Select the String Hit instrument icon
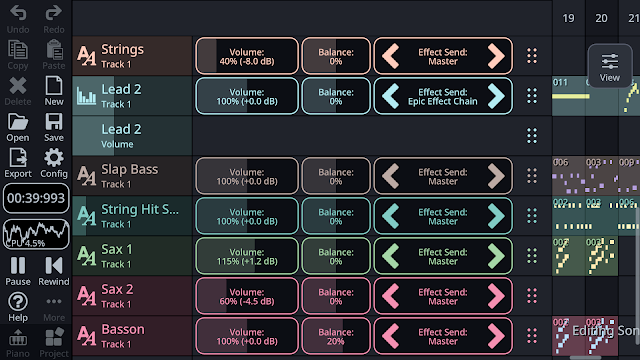640x360 pixels. [x=87, y=216]
